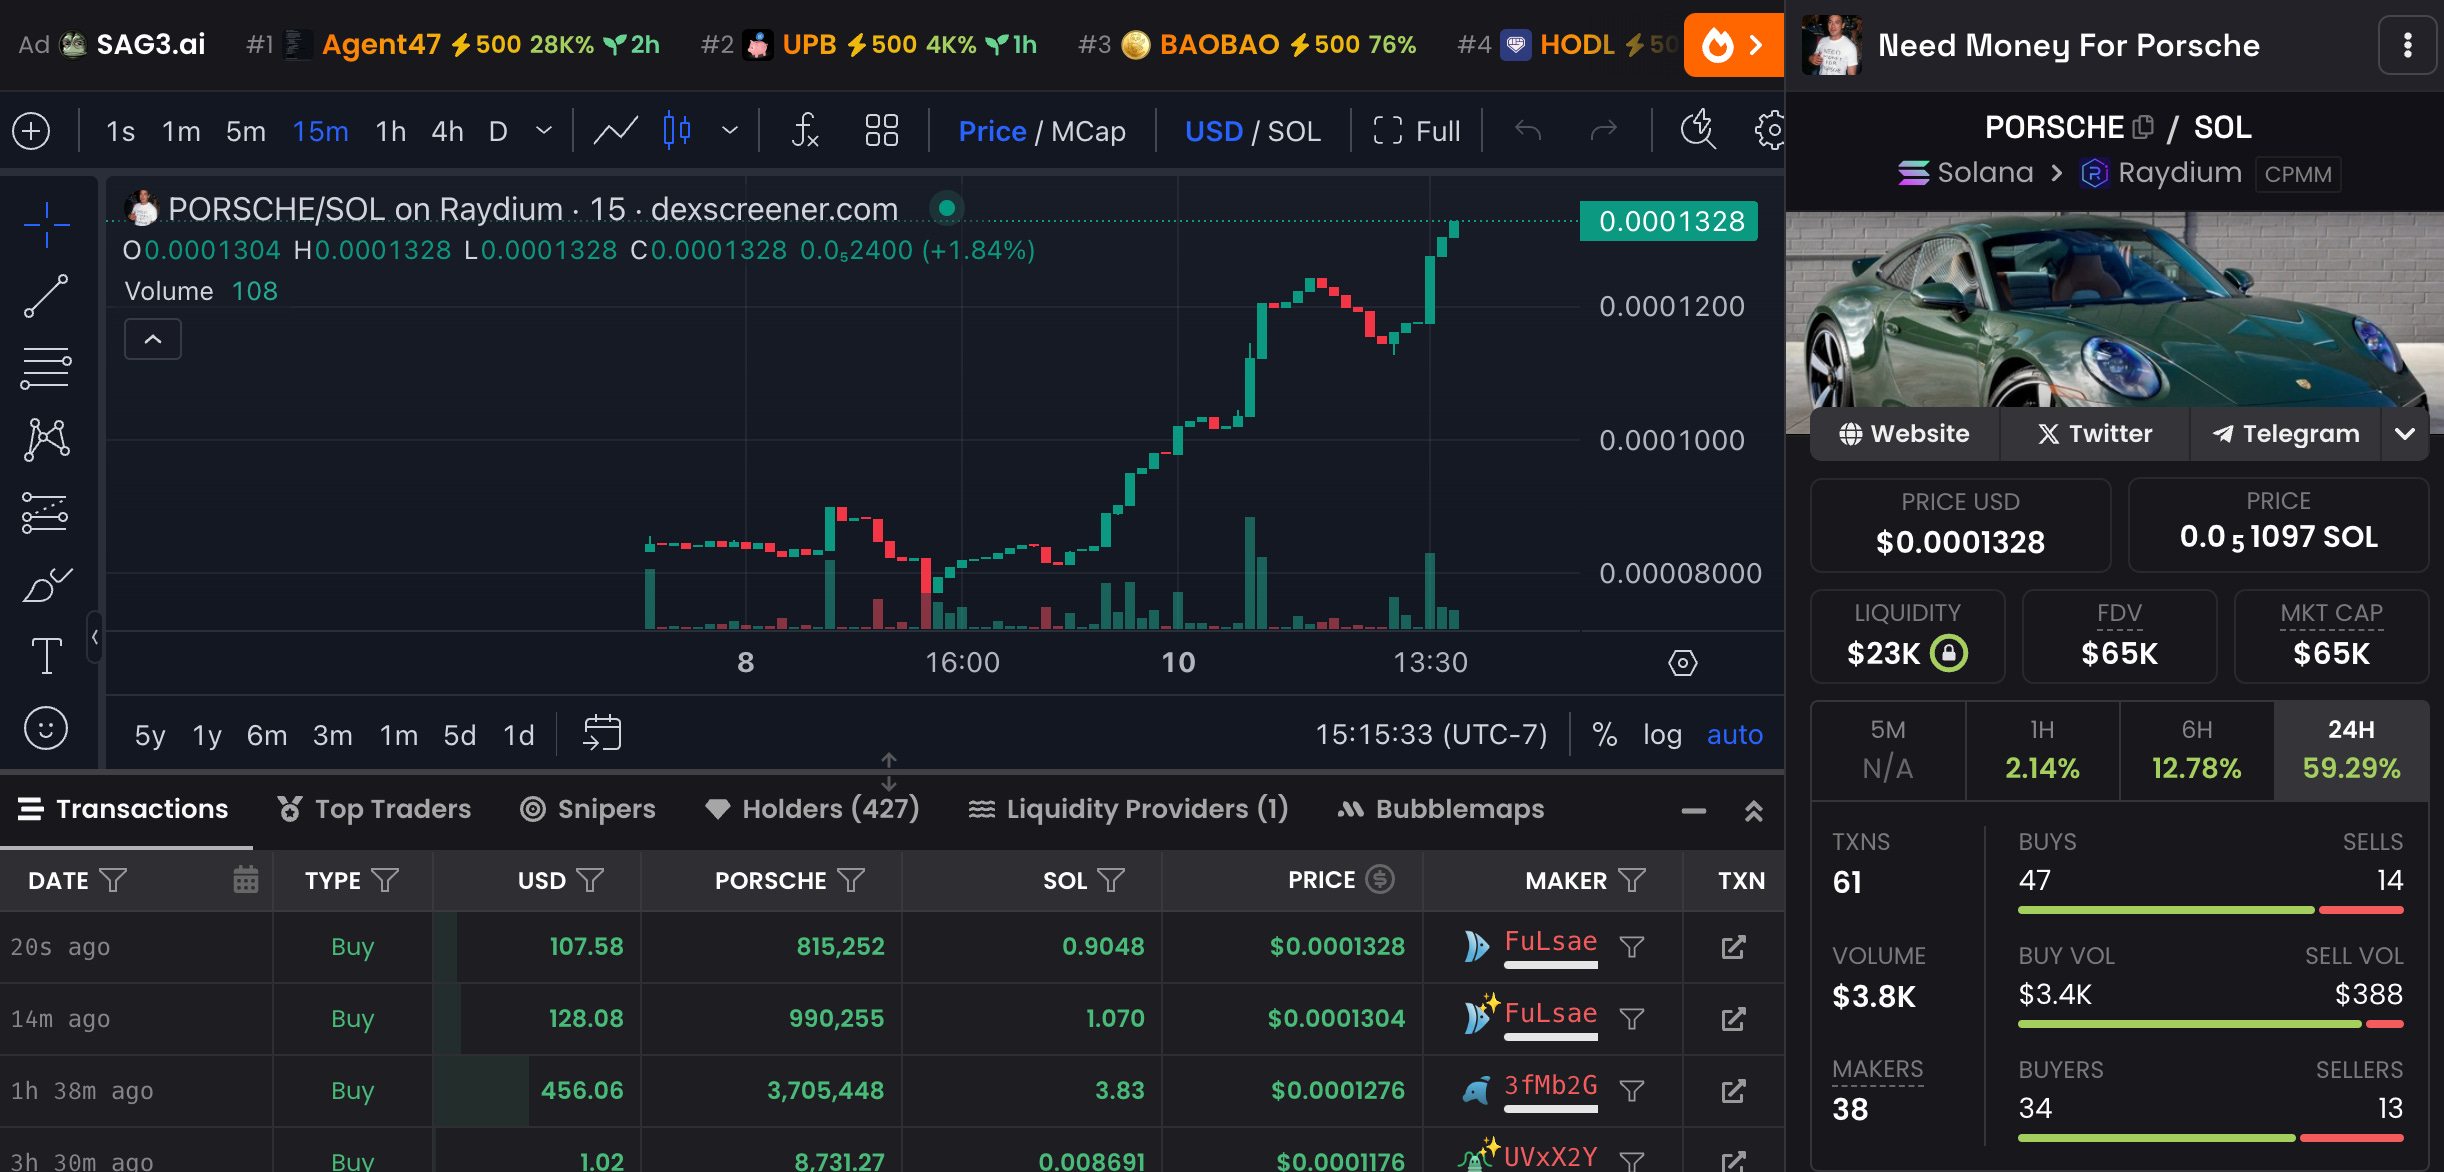The image size is (2444, 1172).
Task: Expand more social links chevron
Action: click(x=2405, y=434)
